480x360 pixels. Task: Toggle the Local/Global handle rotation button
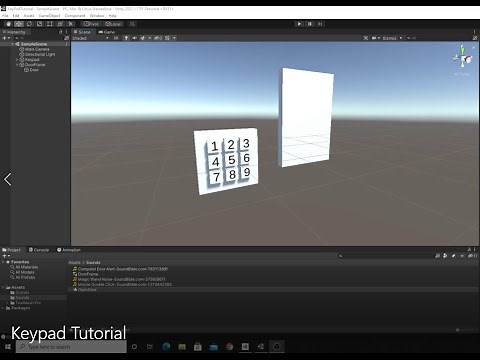click(x=113, y=24)
